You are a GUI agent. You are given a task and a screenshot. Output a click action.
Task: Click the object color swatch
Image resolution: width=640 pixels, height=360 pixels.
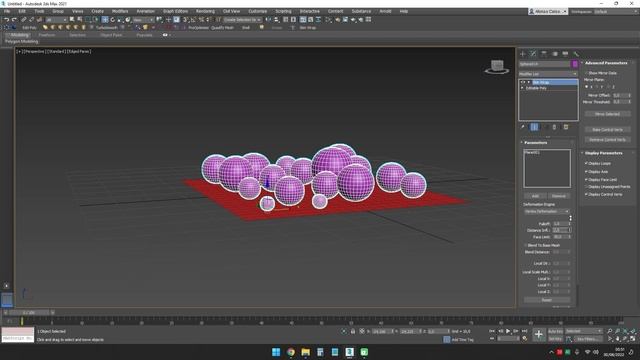575,64
